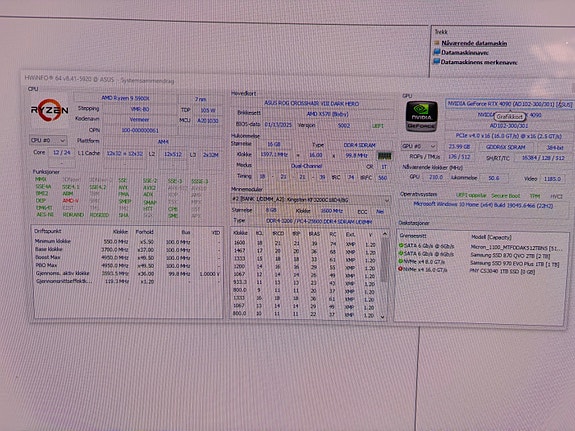Image resolution: width=575 pixels, height=431 pixels.
Task: Click the Samsung SSD 870 QVO 2TB entry
Action: coord(510,256)
